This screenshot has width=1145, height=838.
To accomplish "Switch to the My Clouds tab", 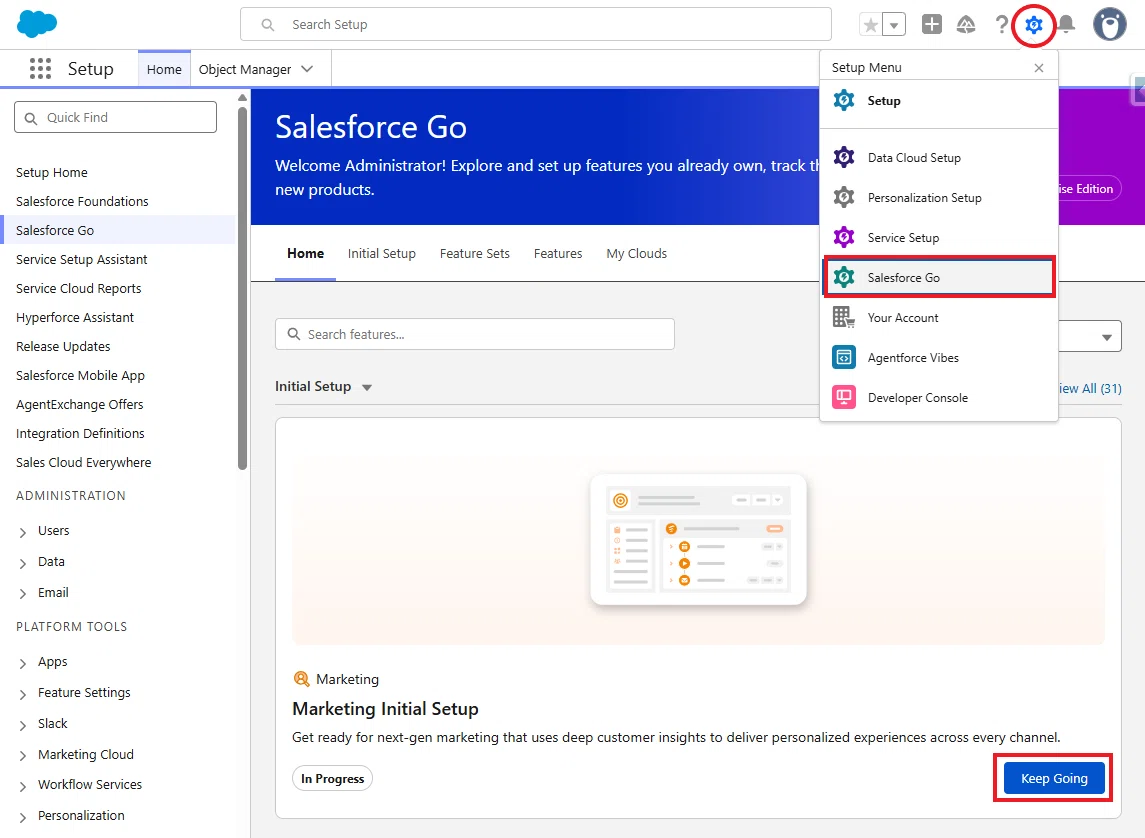I will [x=637, y=253].
